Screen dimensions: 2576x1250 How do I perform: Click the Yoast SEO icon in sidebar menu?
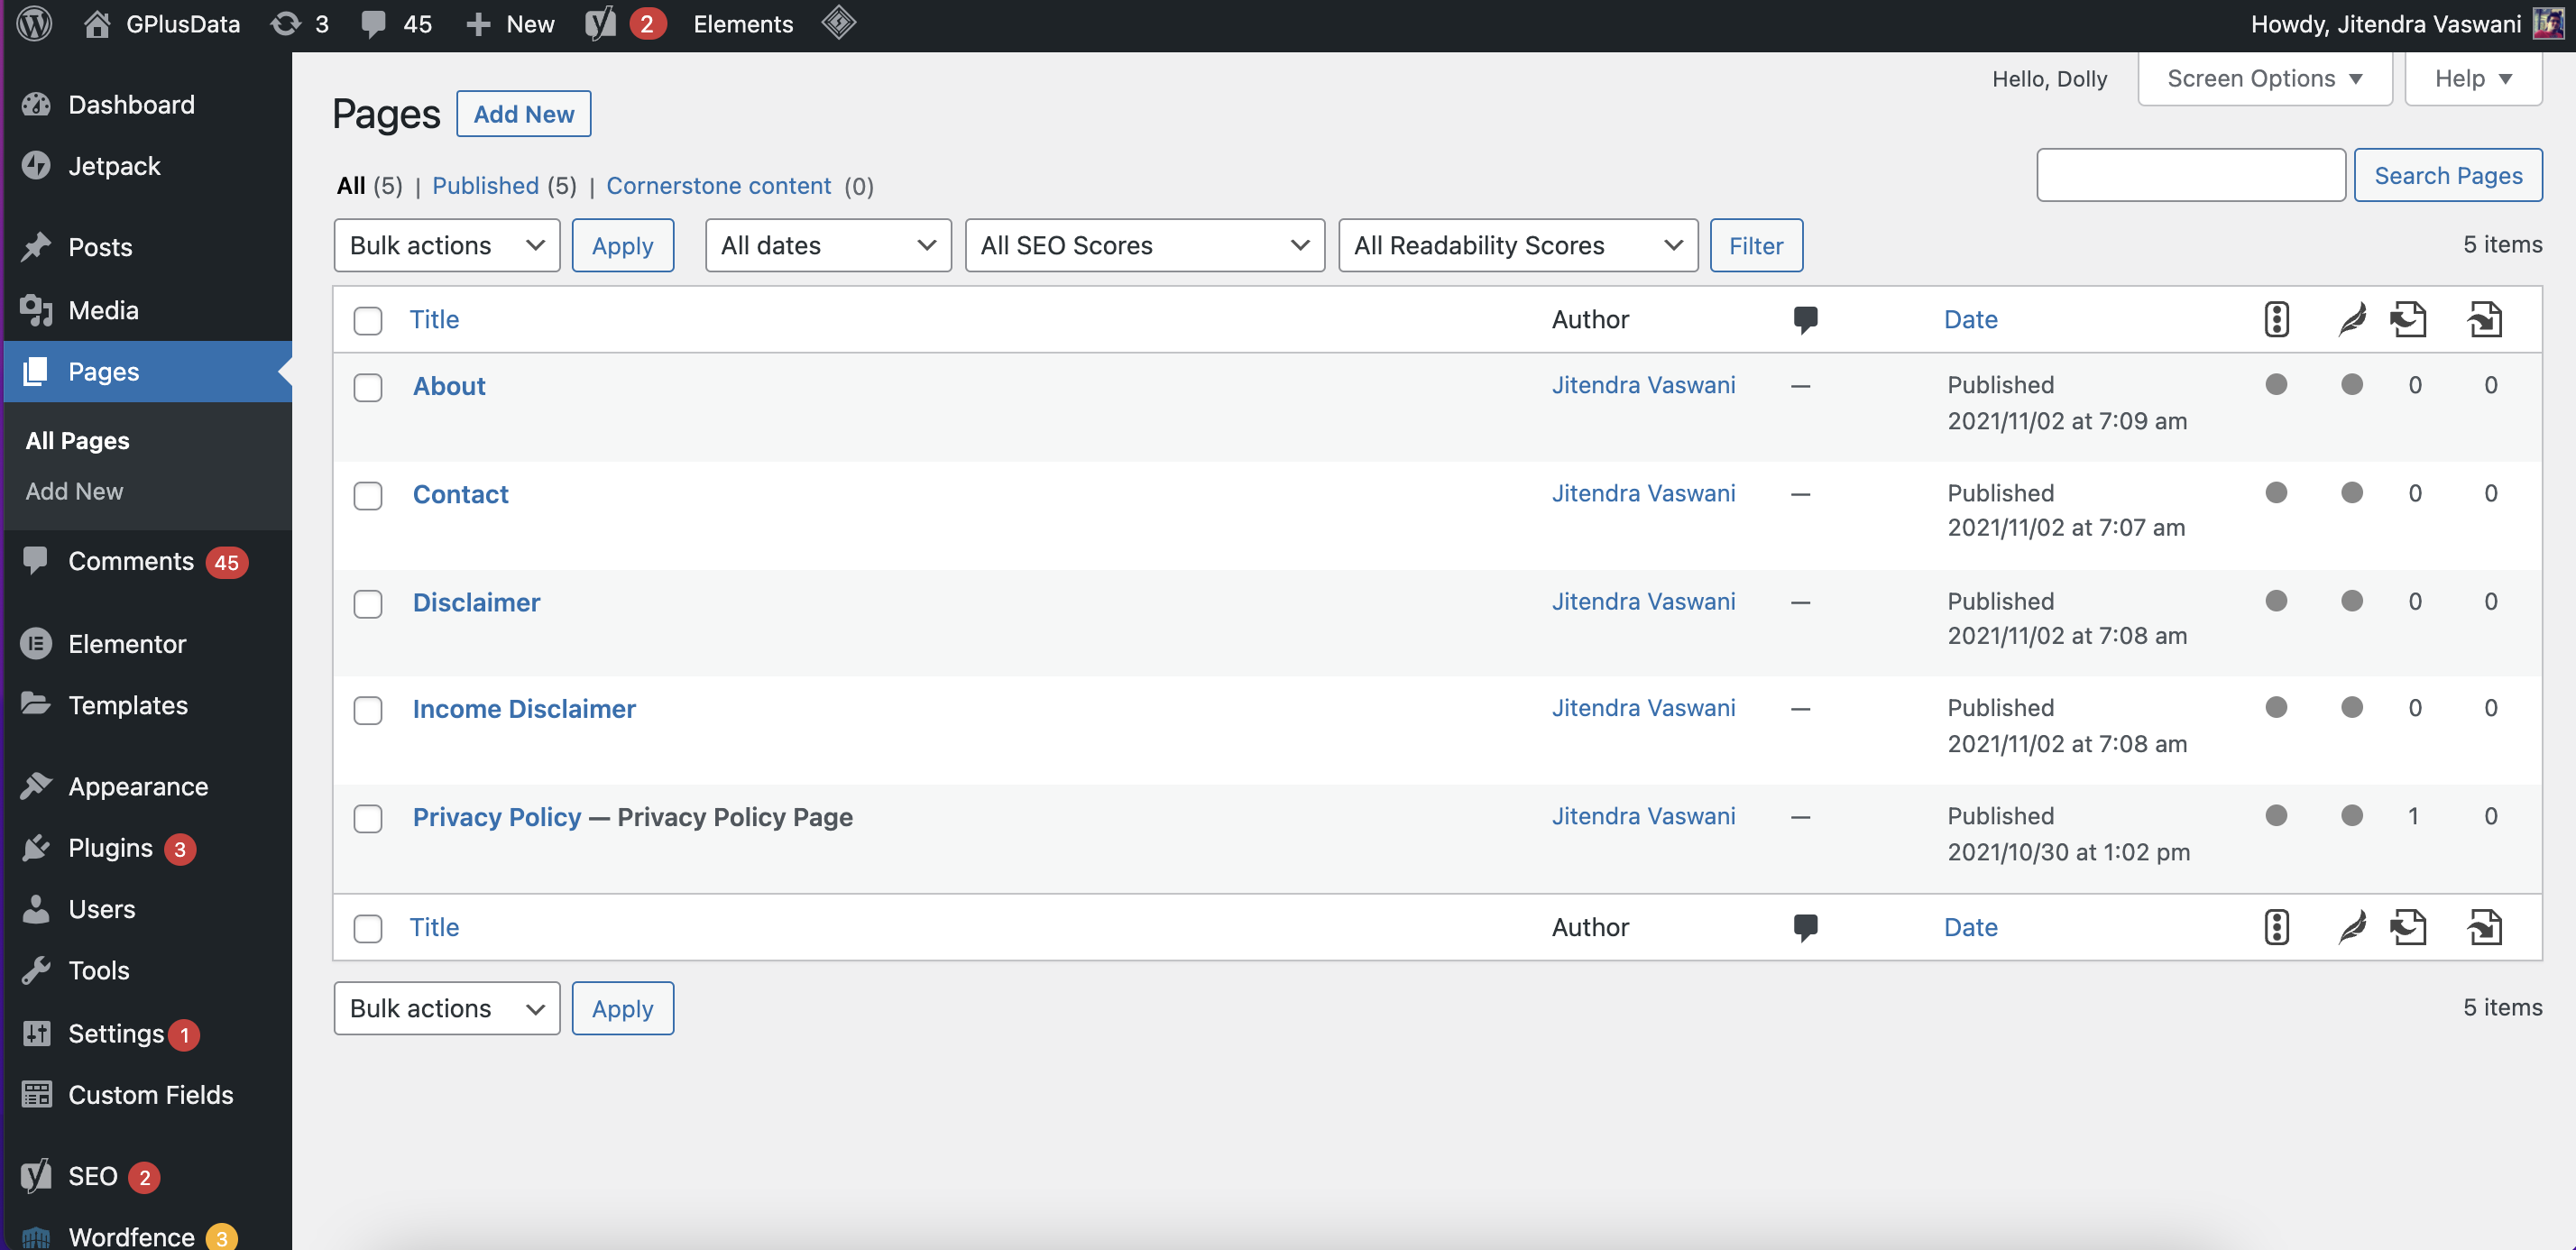[36, 1174]
